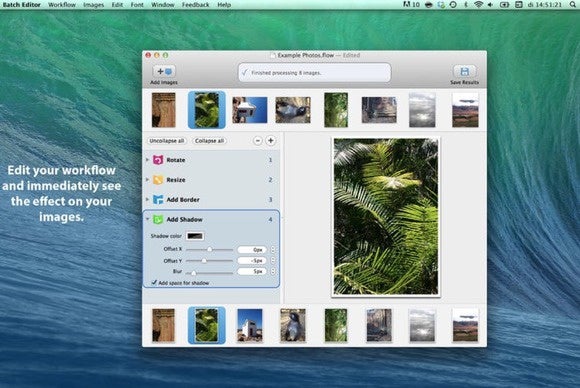Select the penguin result thumbnail in the bottom strip
Viewport: 580px width, 388px height.
(x=293, y=325)
